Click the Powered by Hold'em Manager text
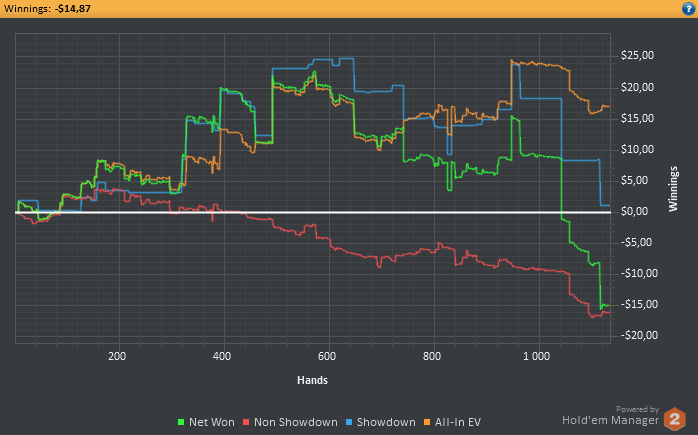 [610, 415]
